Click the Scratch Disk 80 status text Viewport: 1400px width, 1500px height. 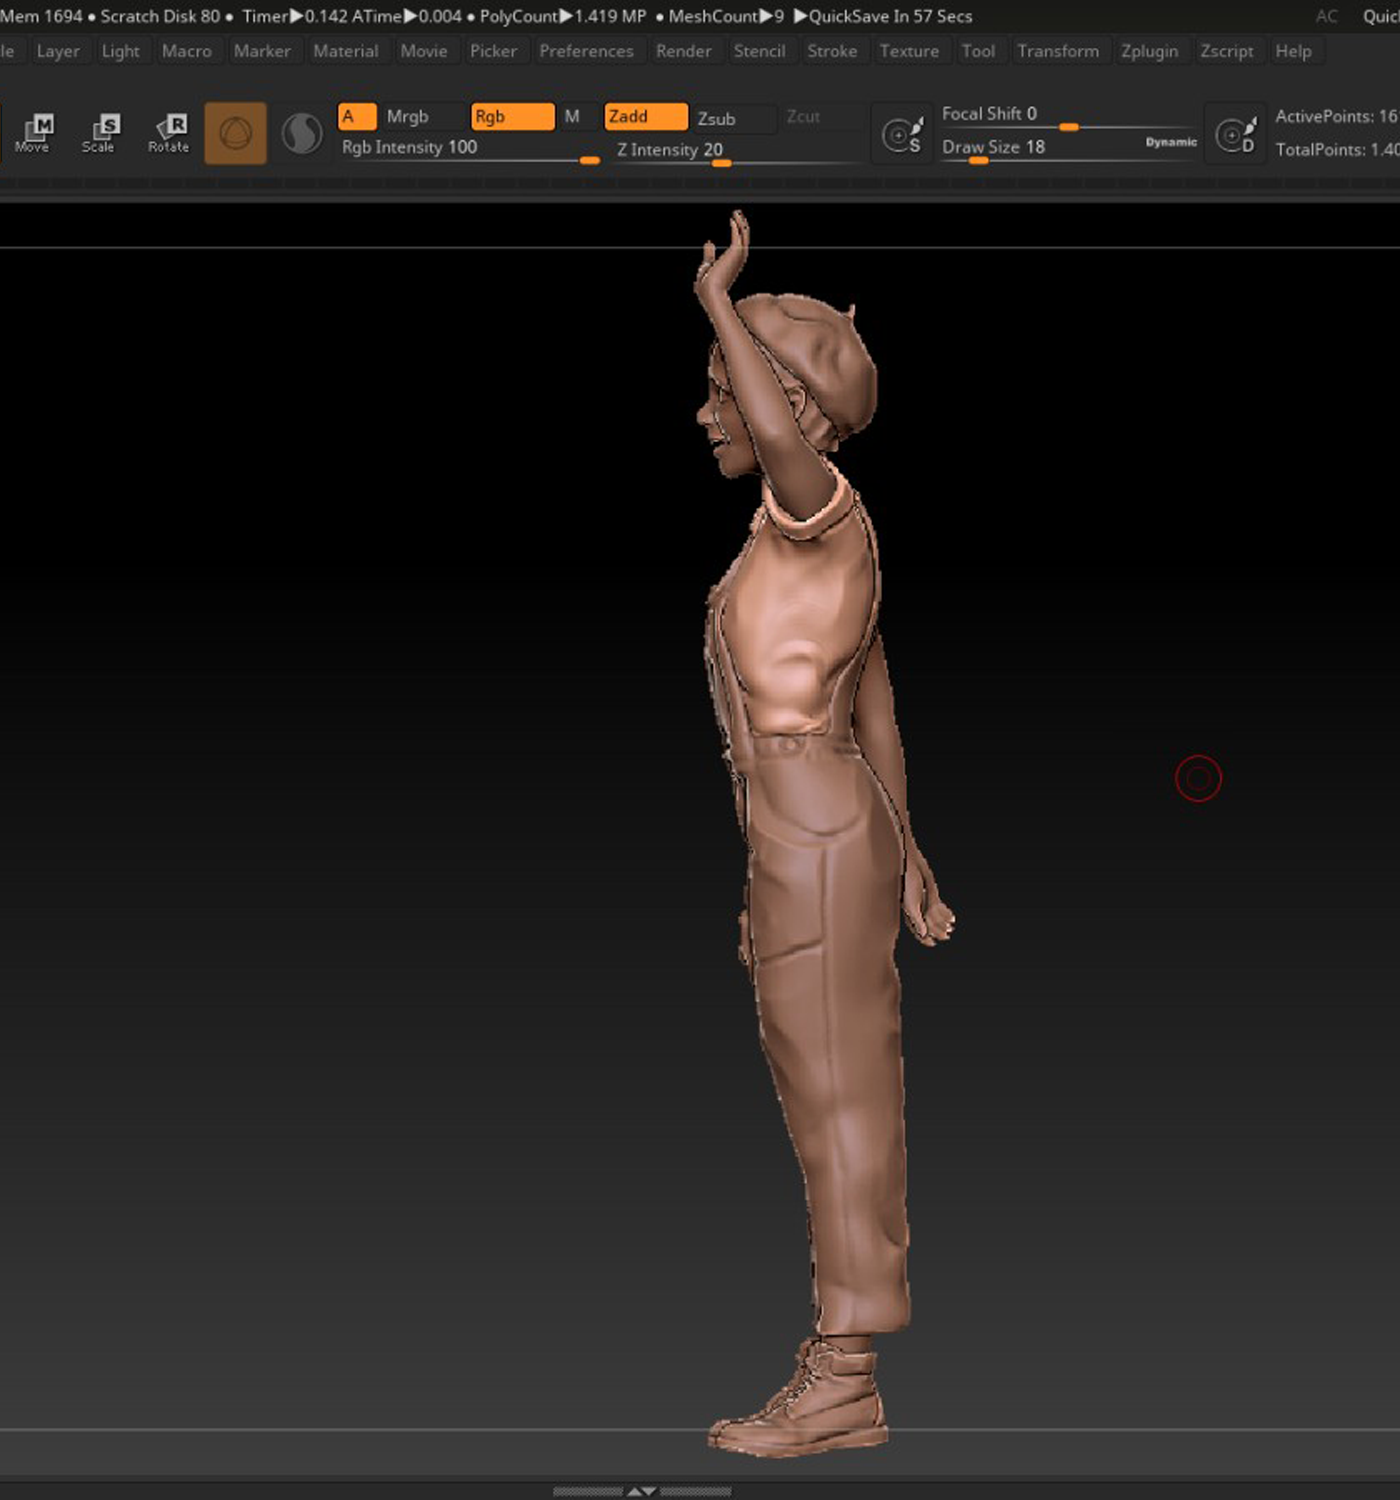point(160,16)
